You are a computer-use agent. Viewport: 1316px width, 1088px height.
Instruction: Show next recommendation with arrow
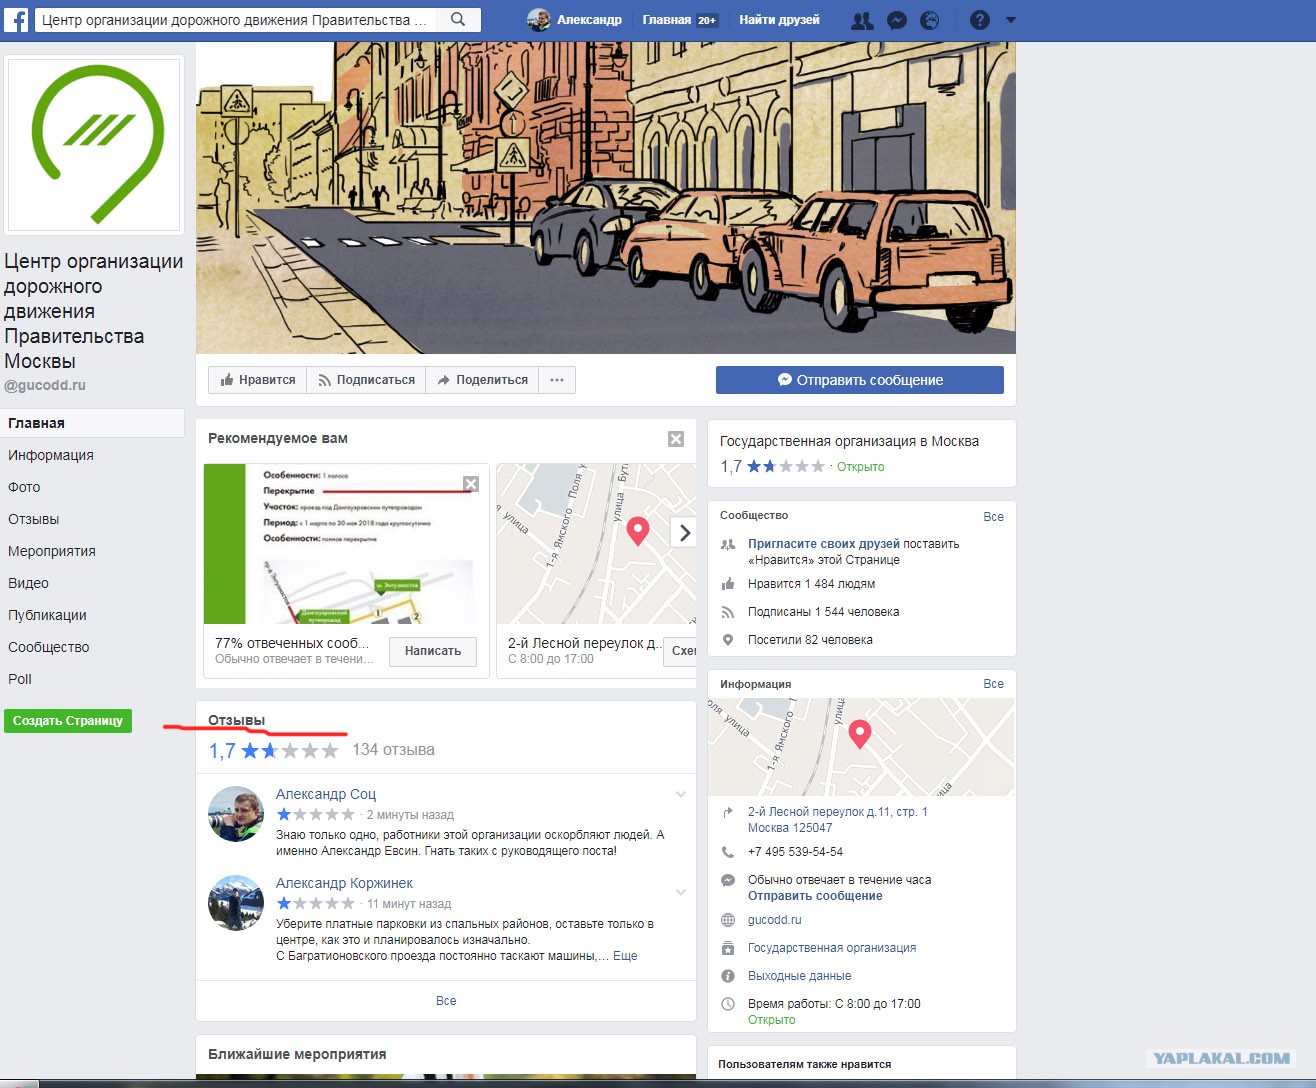point(685,533)
